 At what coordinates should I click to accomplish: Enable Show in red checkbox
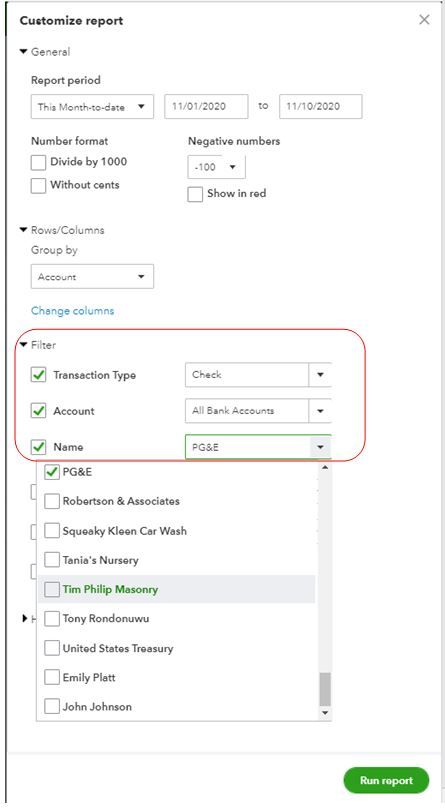click(x=195, y=194)
